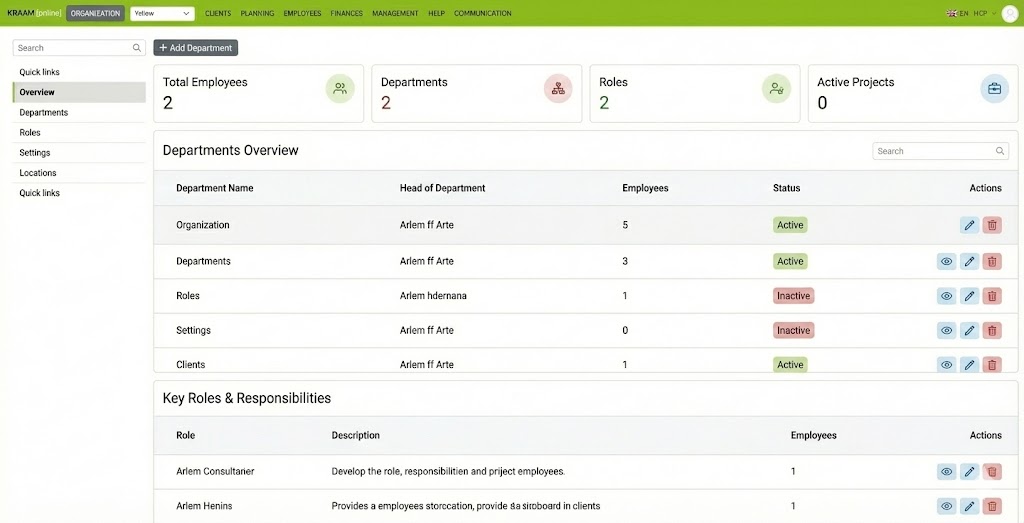Select Settings in the sidebar

(79, 153)
